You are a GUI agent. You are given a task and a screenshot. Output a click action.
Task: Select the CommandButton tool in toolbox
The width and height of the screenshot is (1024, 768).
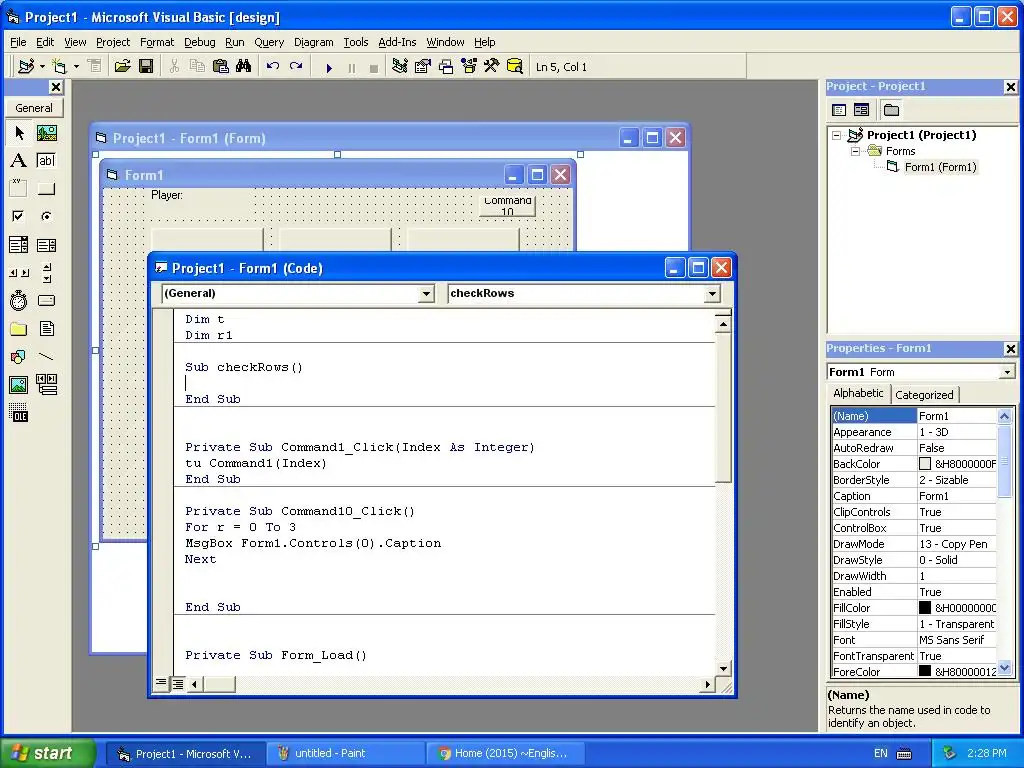point(46,189)
